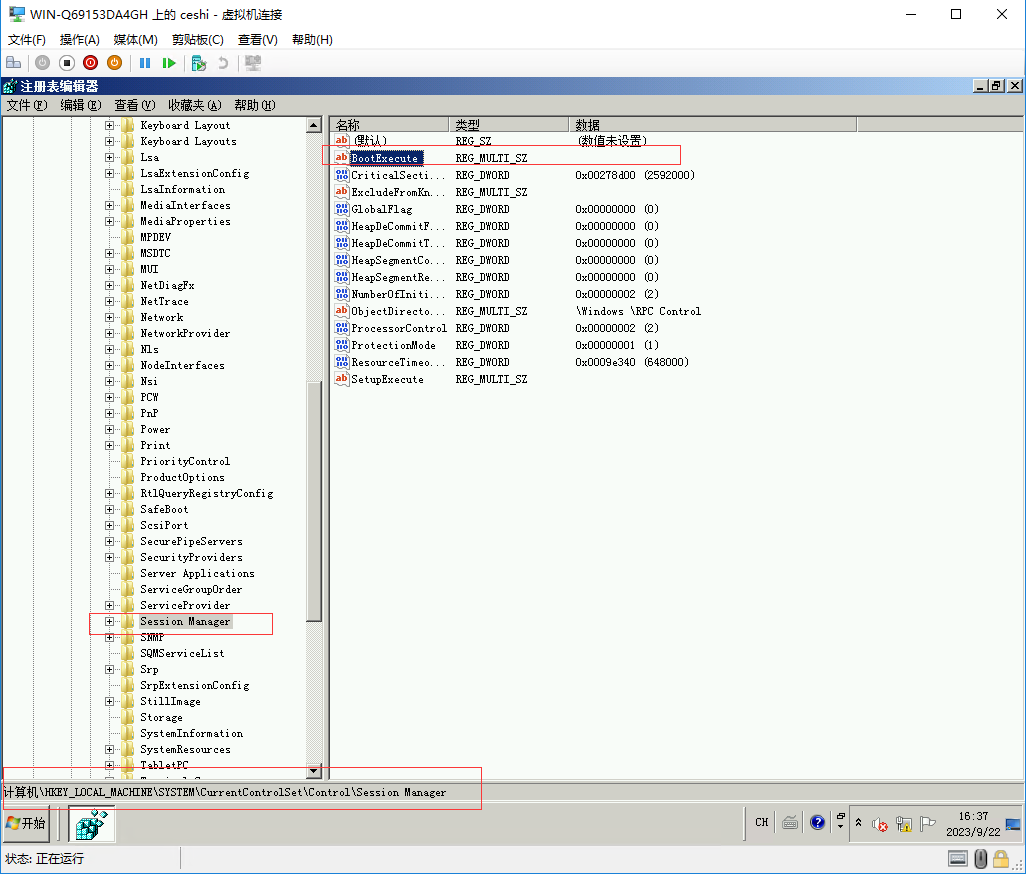This screenshot has width=1026, height=874.
Task: Create a checkpoint using the toolbar icon
Action: point(199,63)
